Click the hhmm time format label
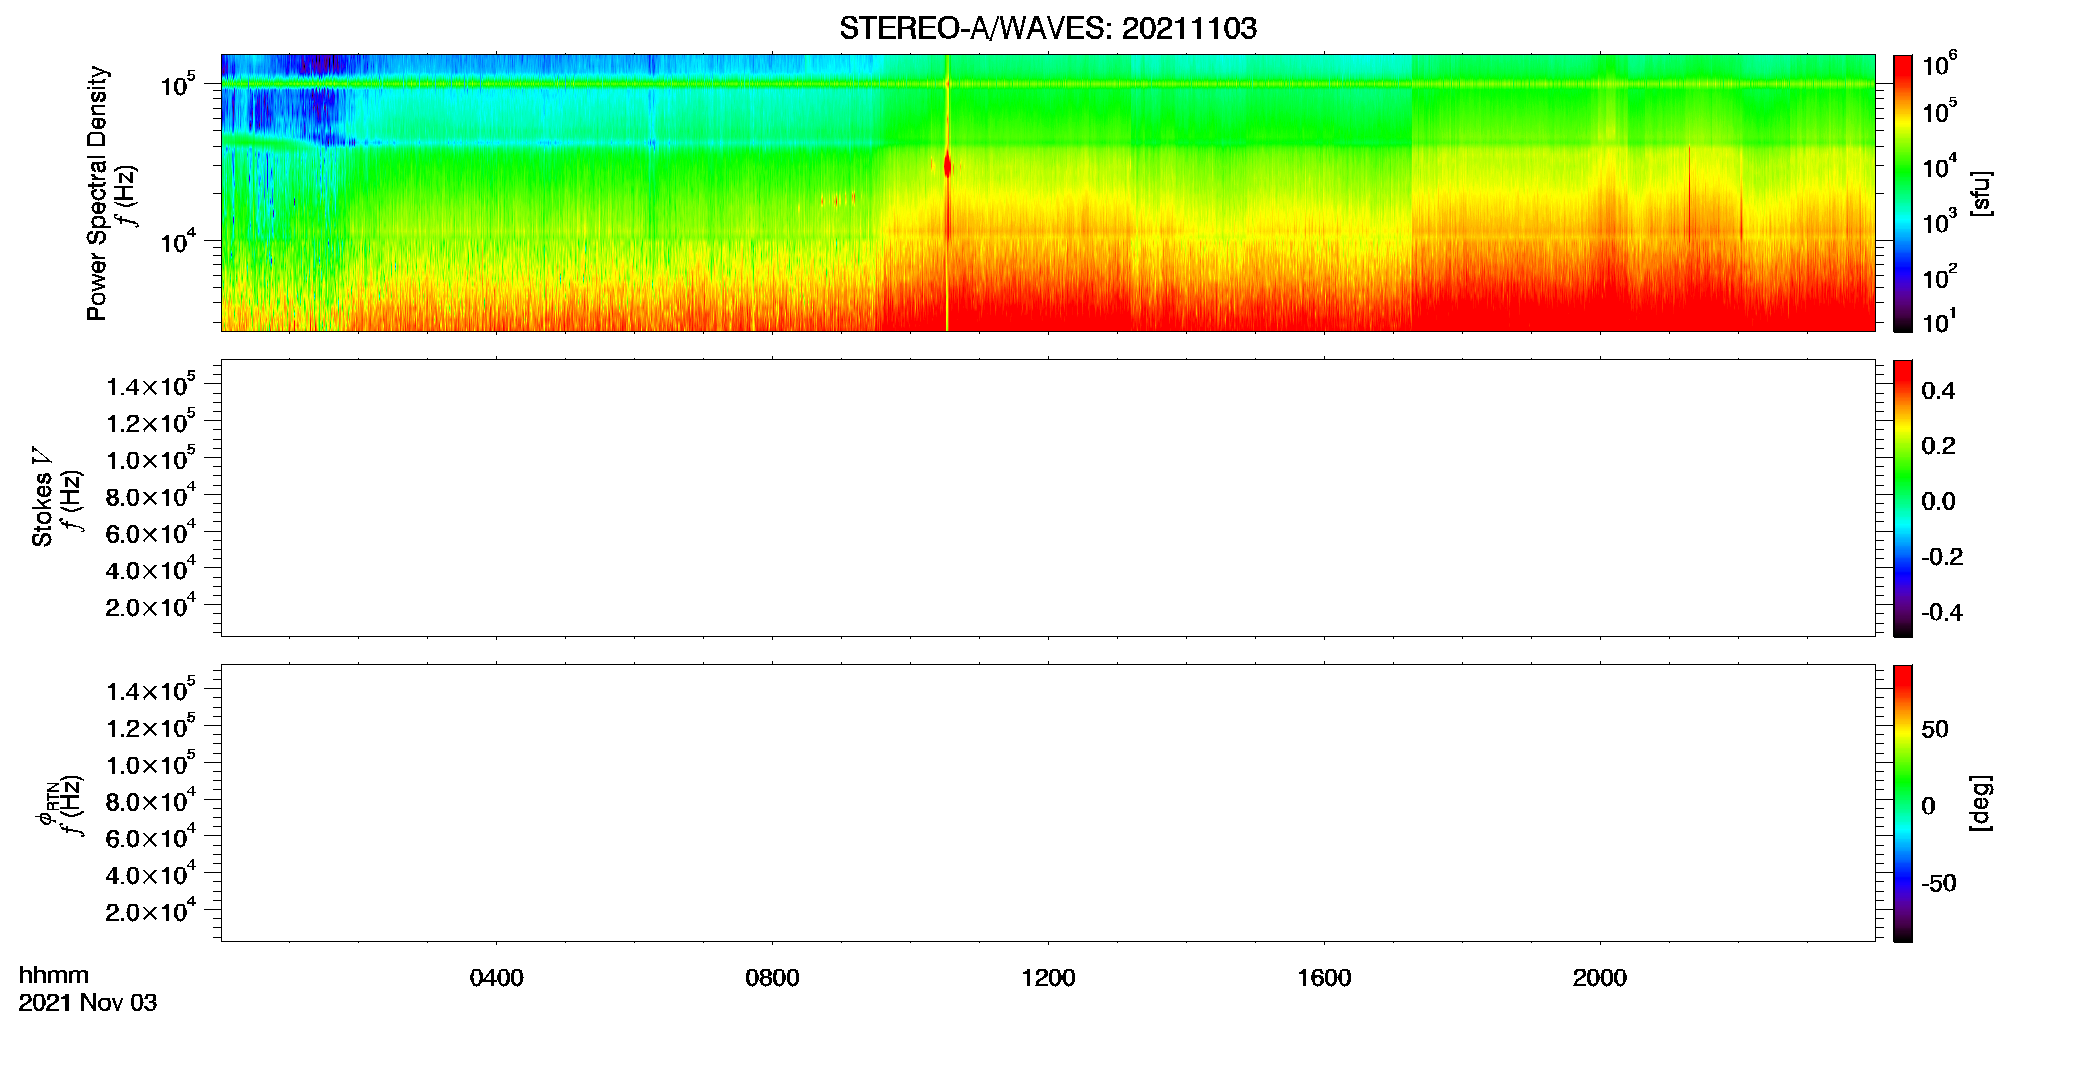The width and height of the screenshot is (2096, 1080). click(x=54, y=975)
